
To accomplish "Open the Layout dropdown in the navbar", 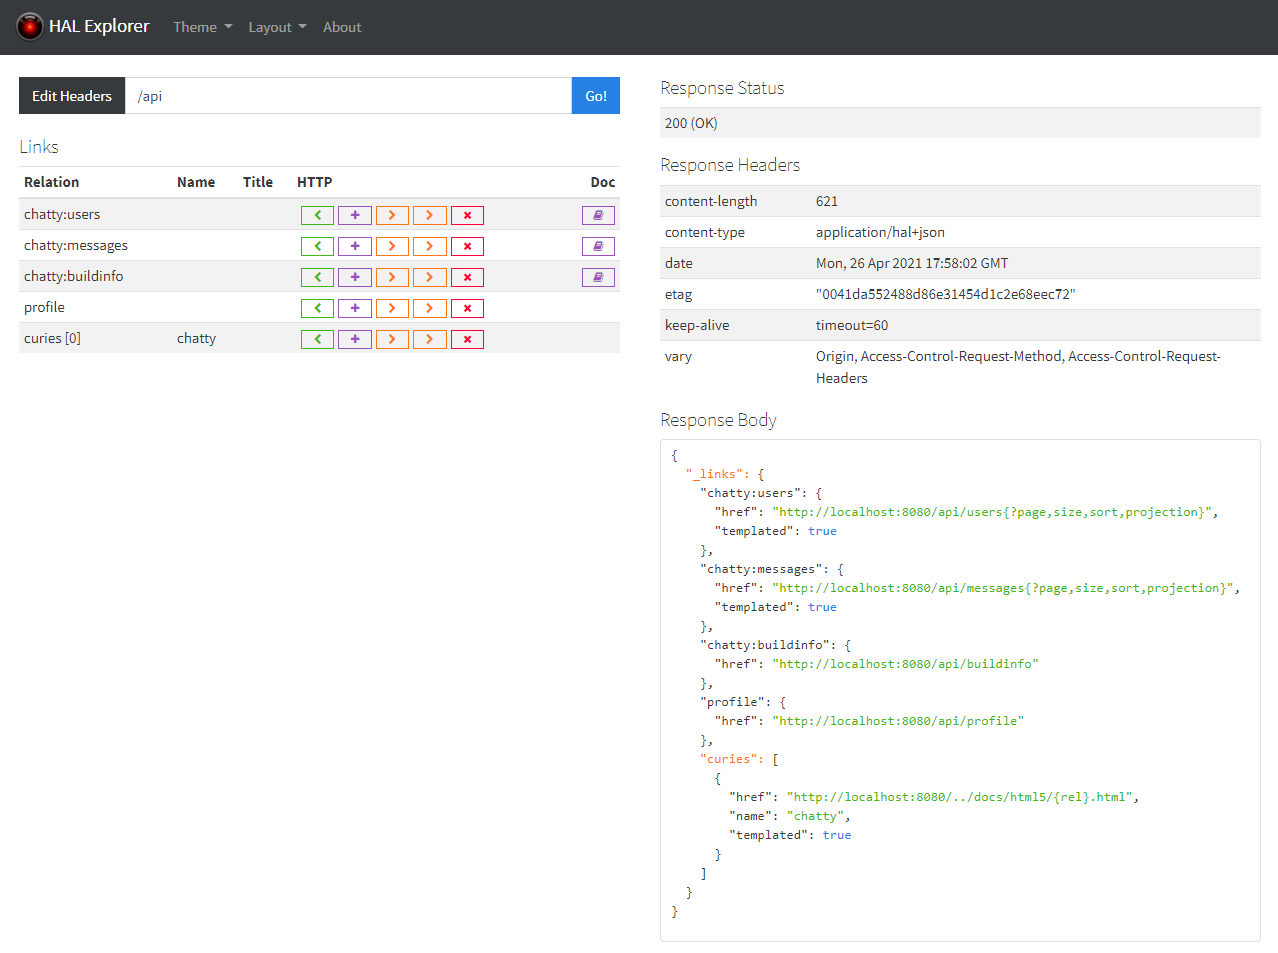I will tap(277, 27).
